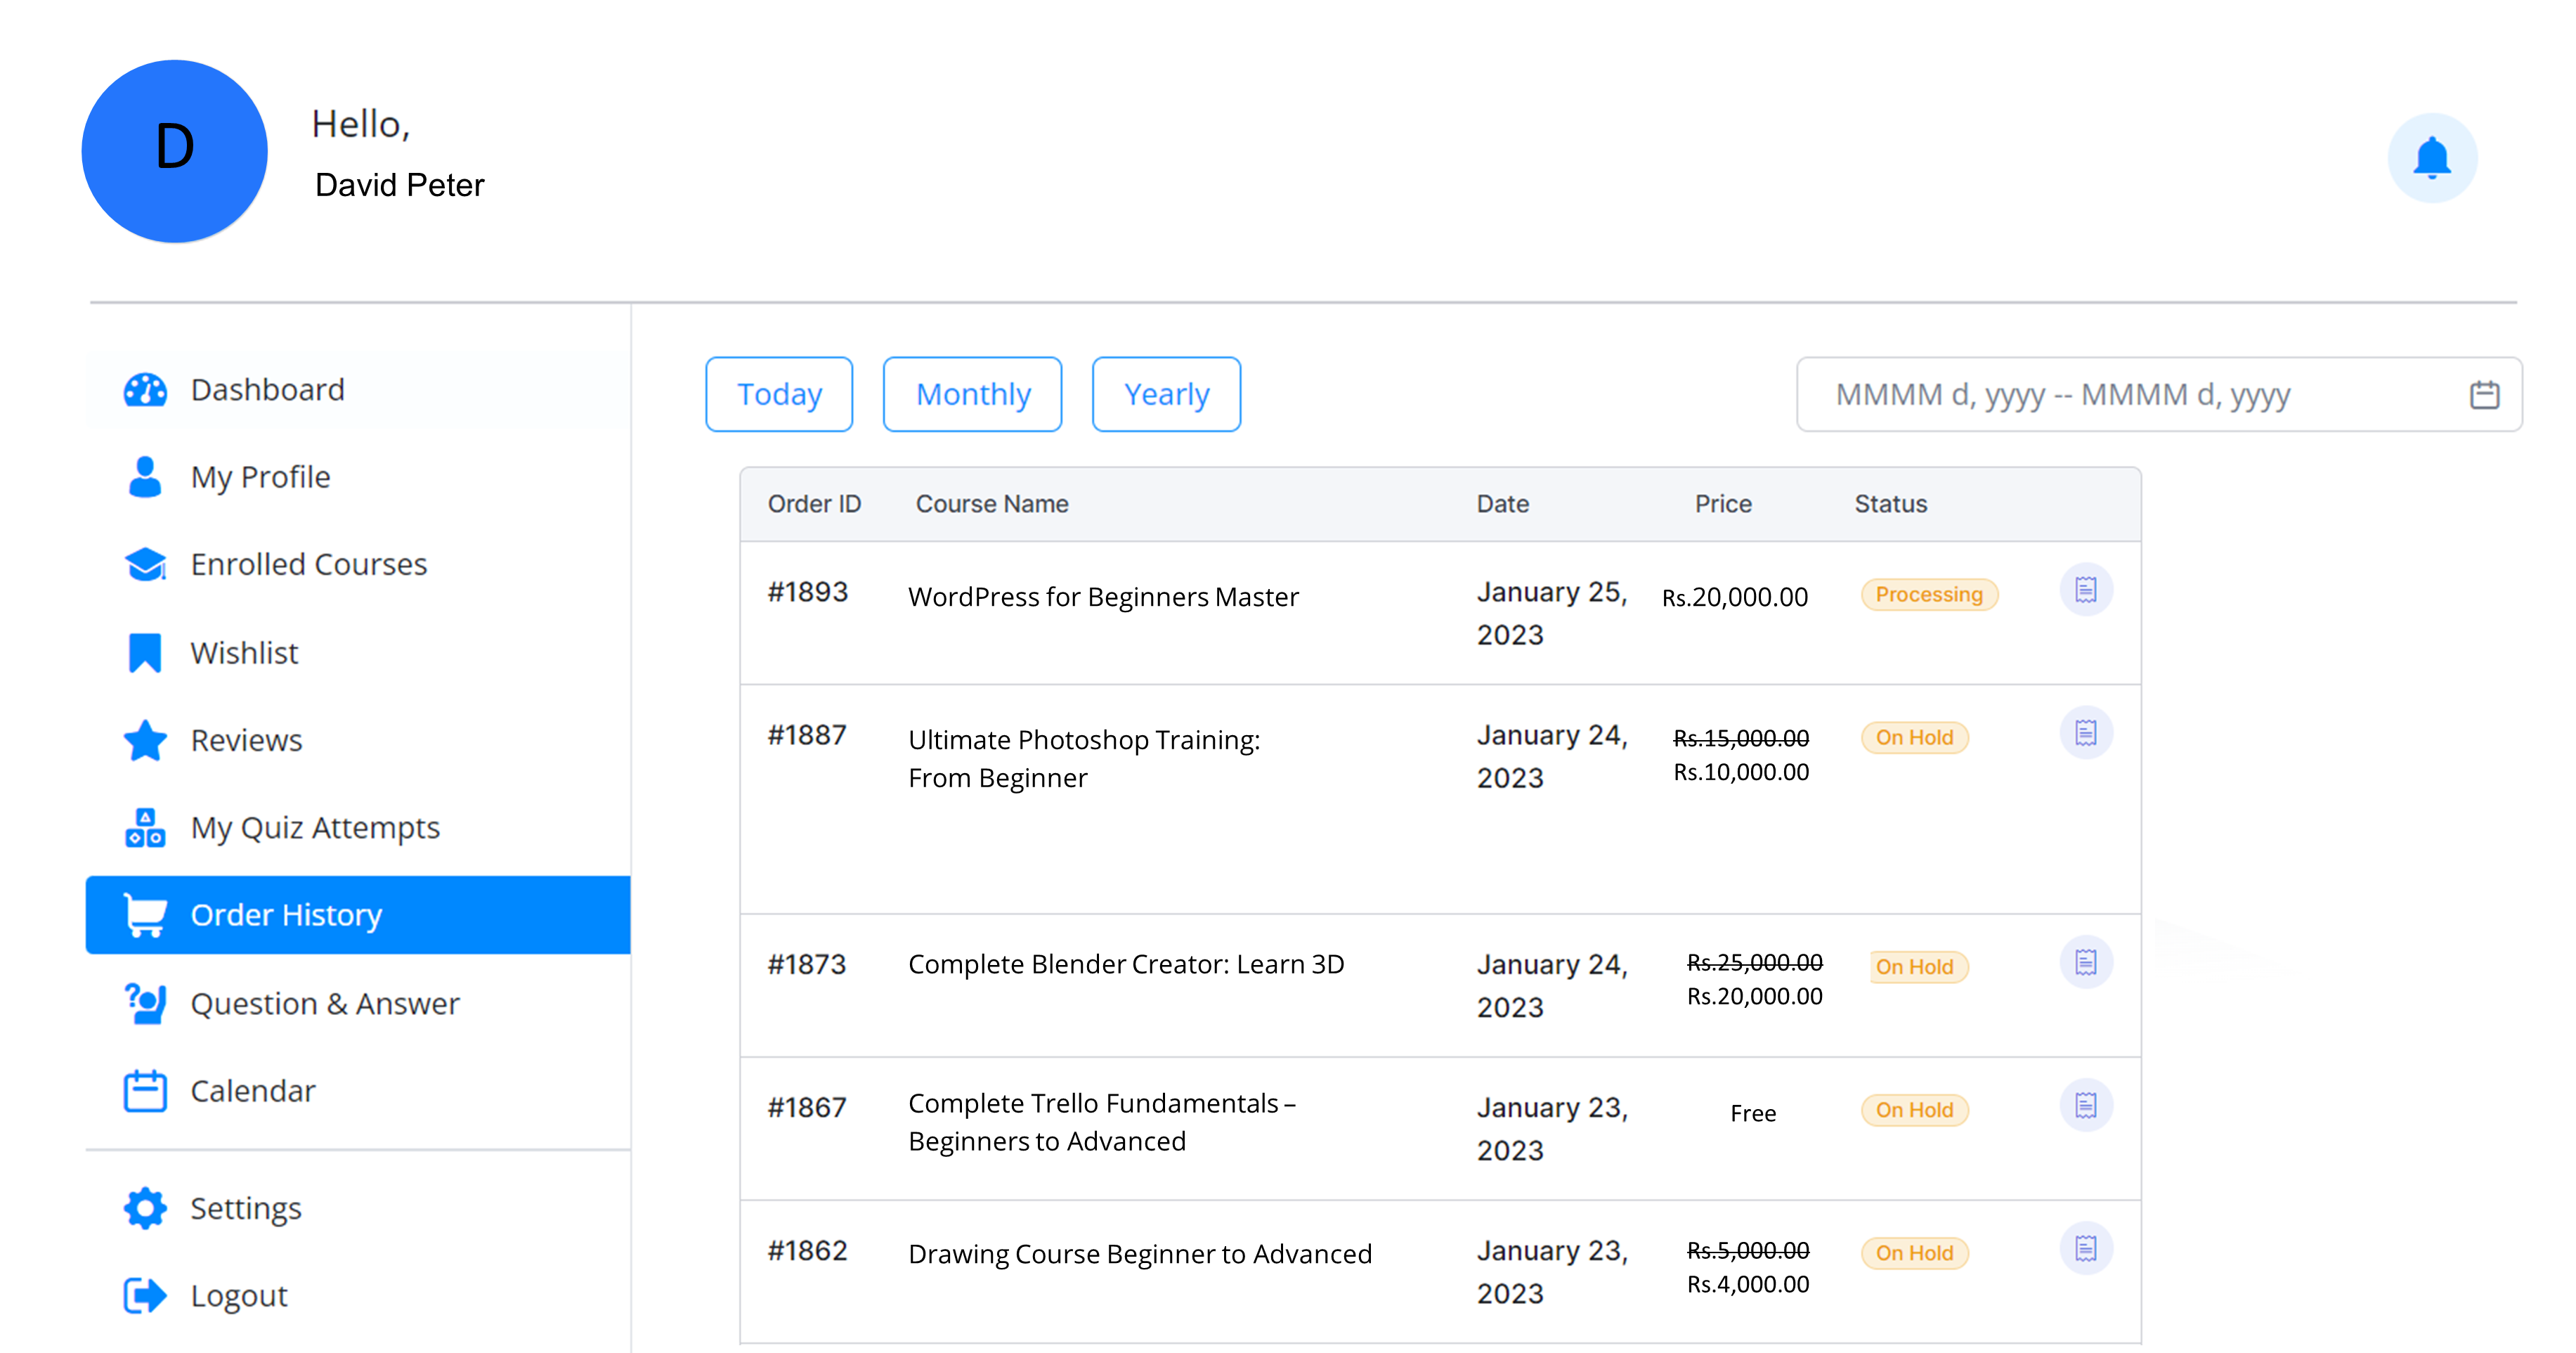Click the D profile avatar

pos(175,151)
